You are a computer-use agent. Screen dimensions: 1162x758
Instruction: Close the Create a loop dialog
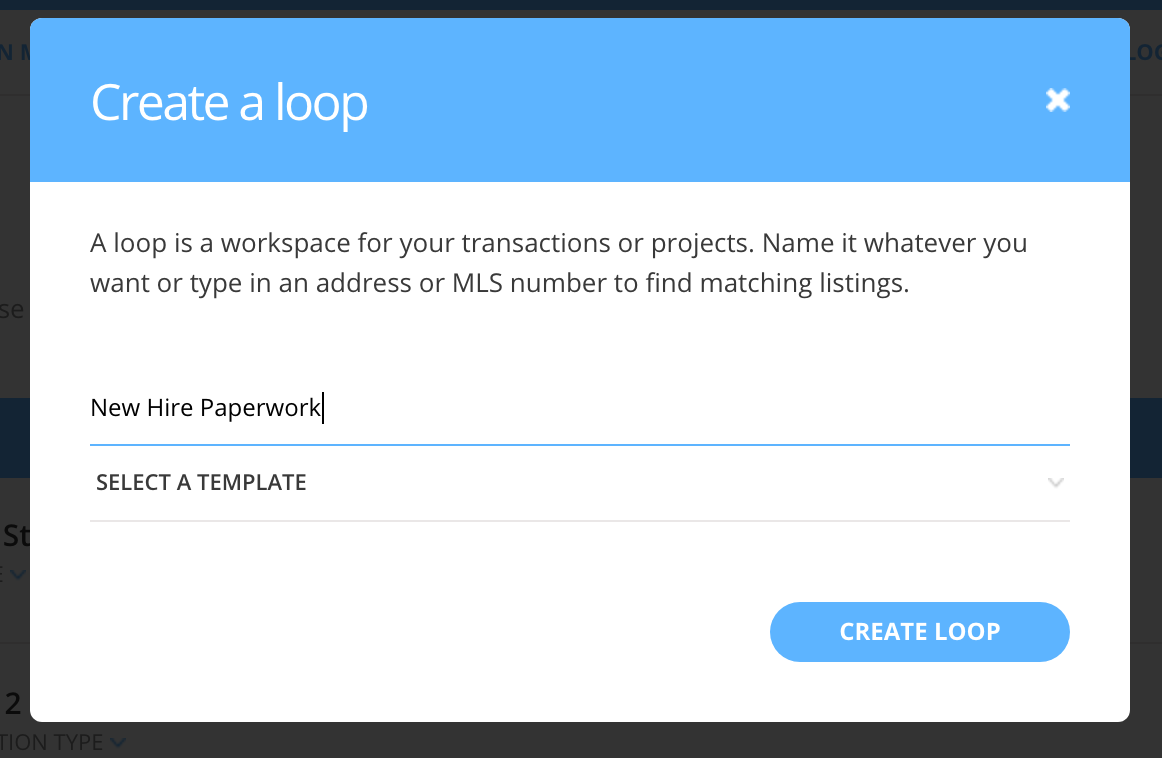(1057, 100)
